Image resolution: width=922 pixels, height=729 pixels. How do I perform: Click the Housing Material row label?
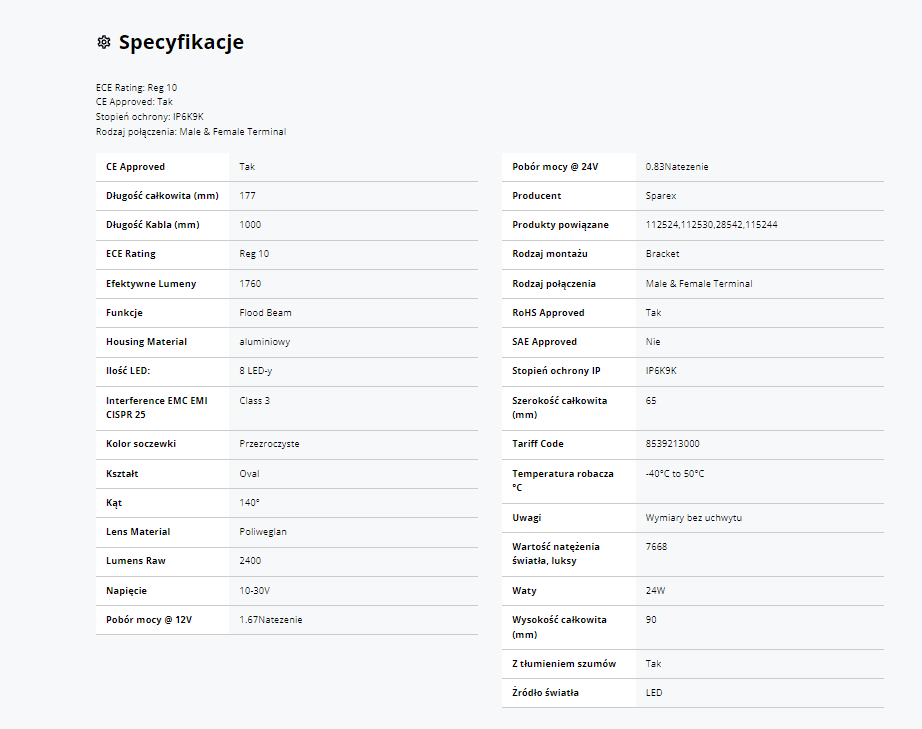click(146, 342)
